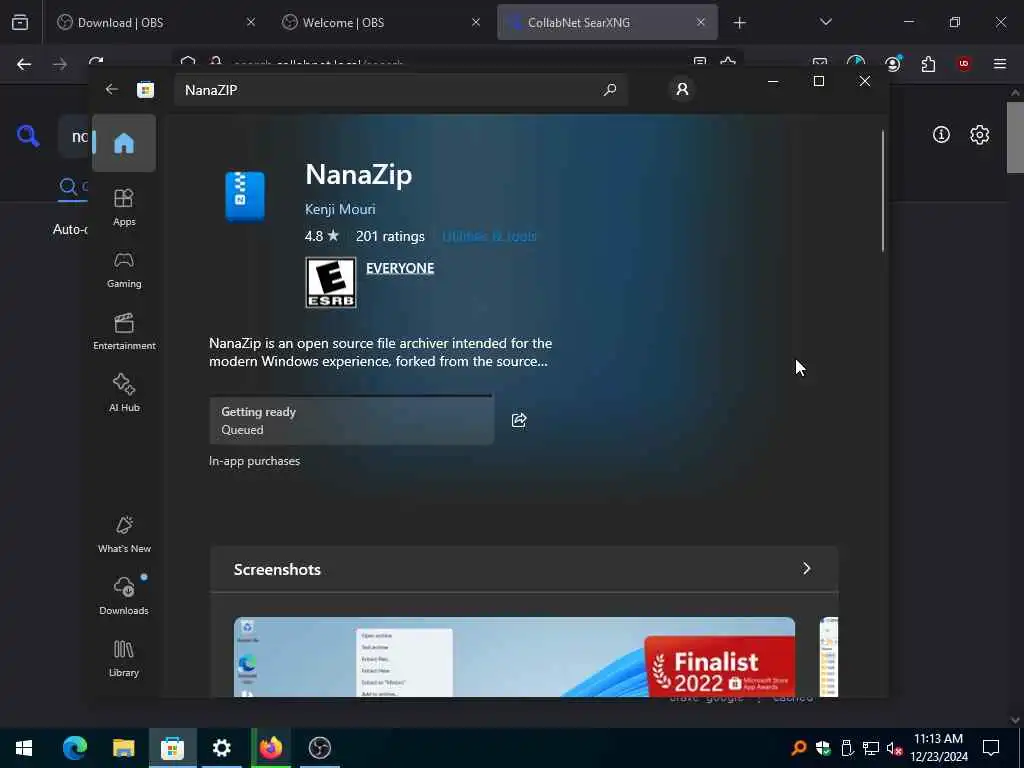Open the Gaming section in Store sidebar
The height and width of the screenshot is (768, 1024).
124,269
